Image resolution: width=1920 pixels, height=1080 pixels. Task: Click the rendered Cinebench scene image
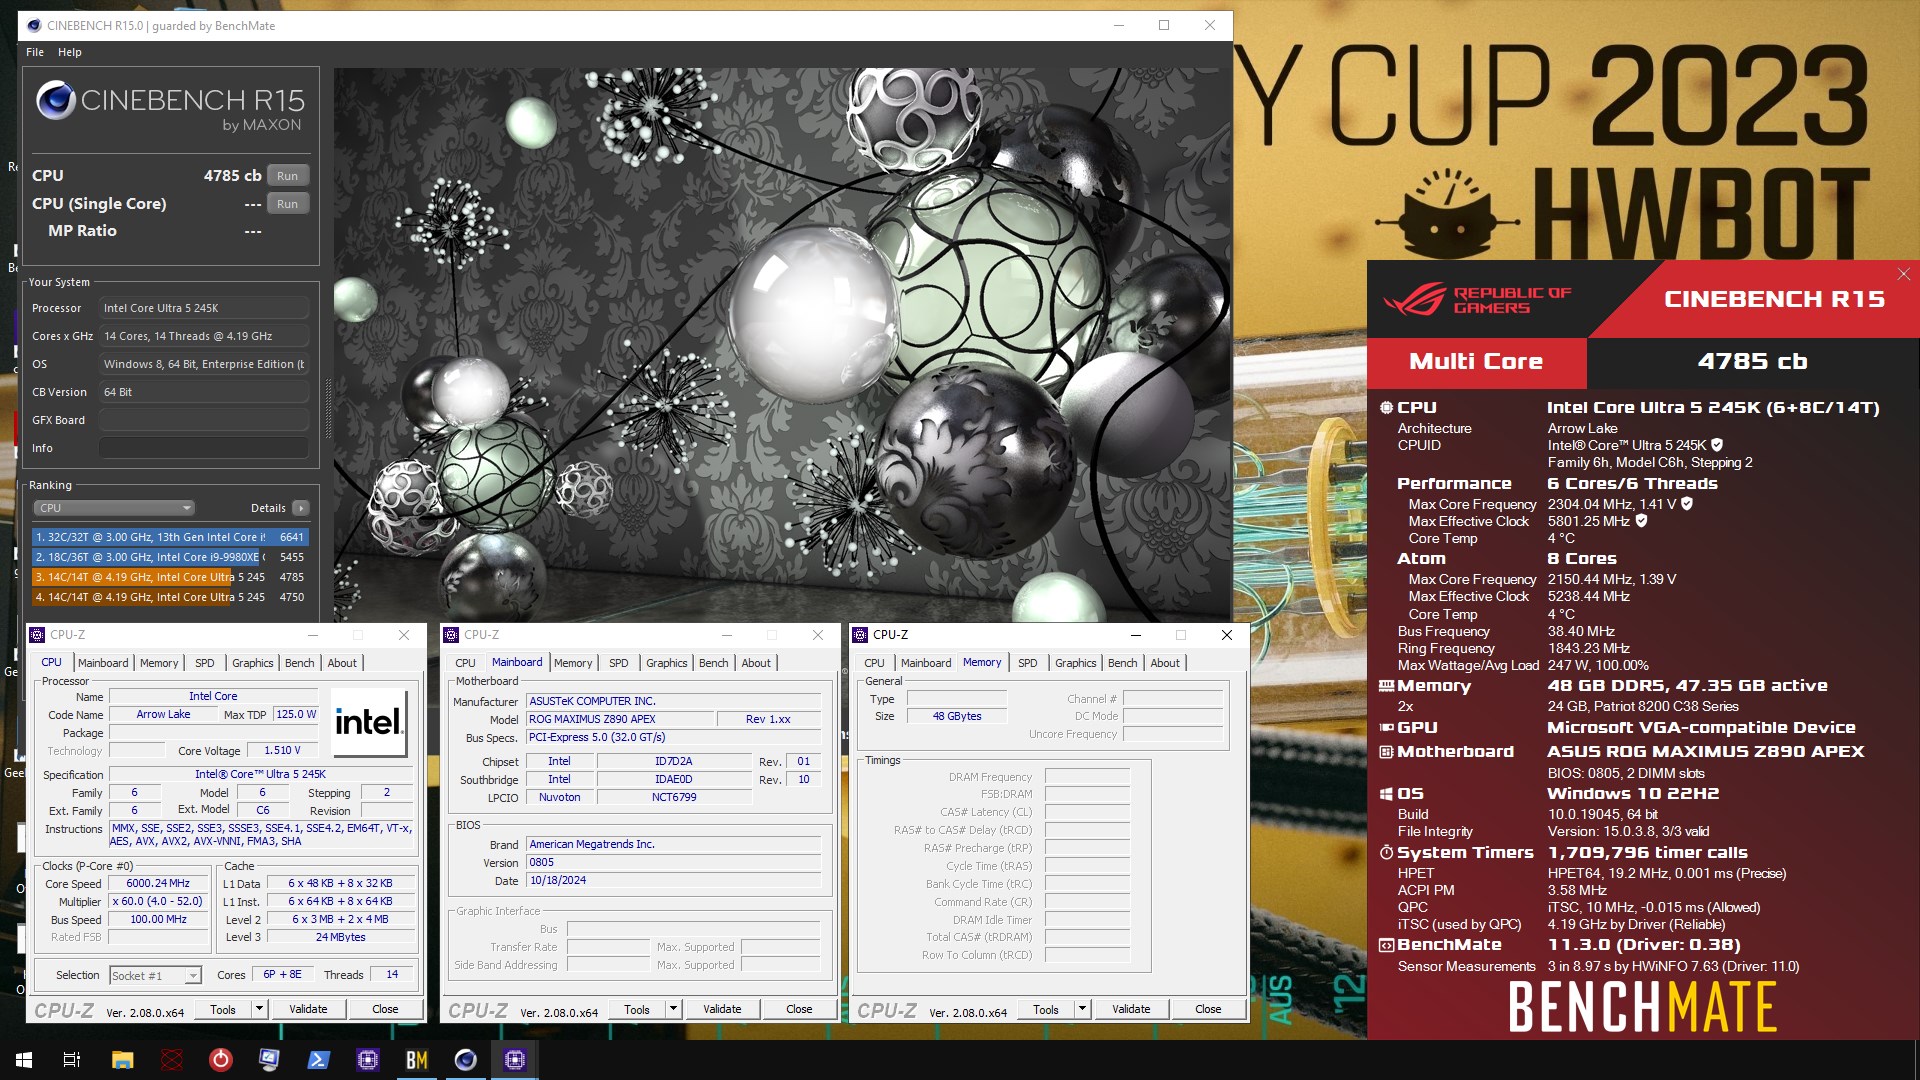(782, 345)
